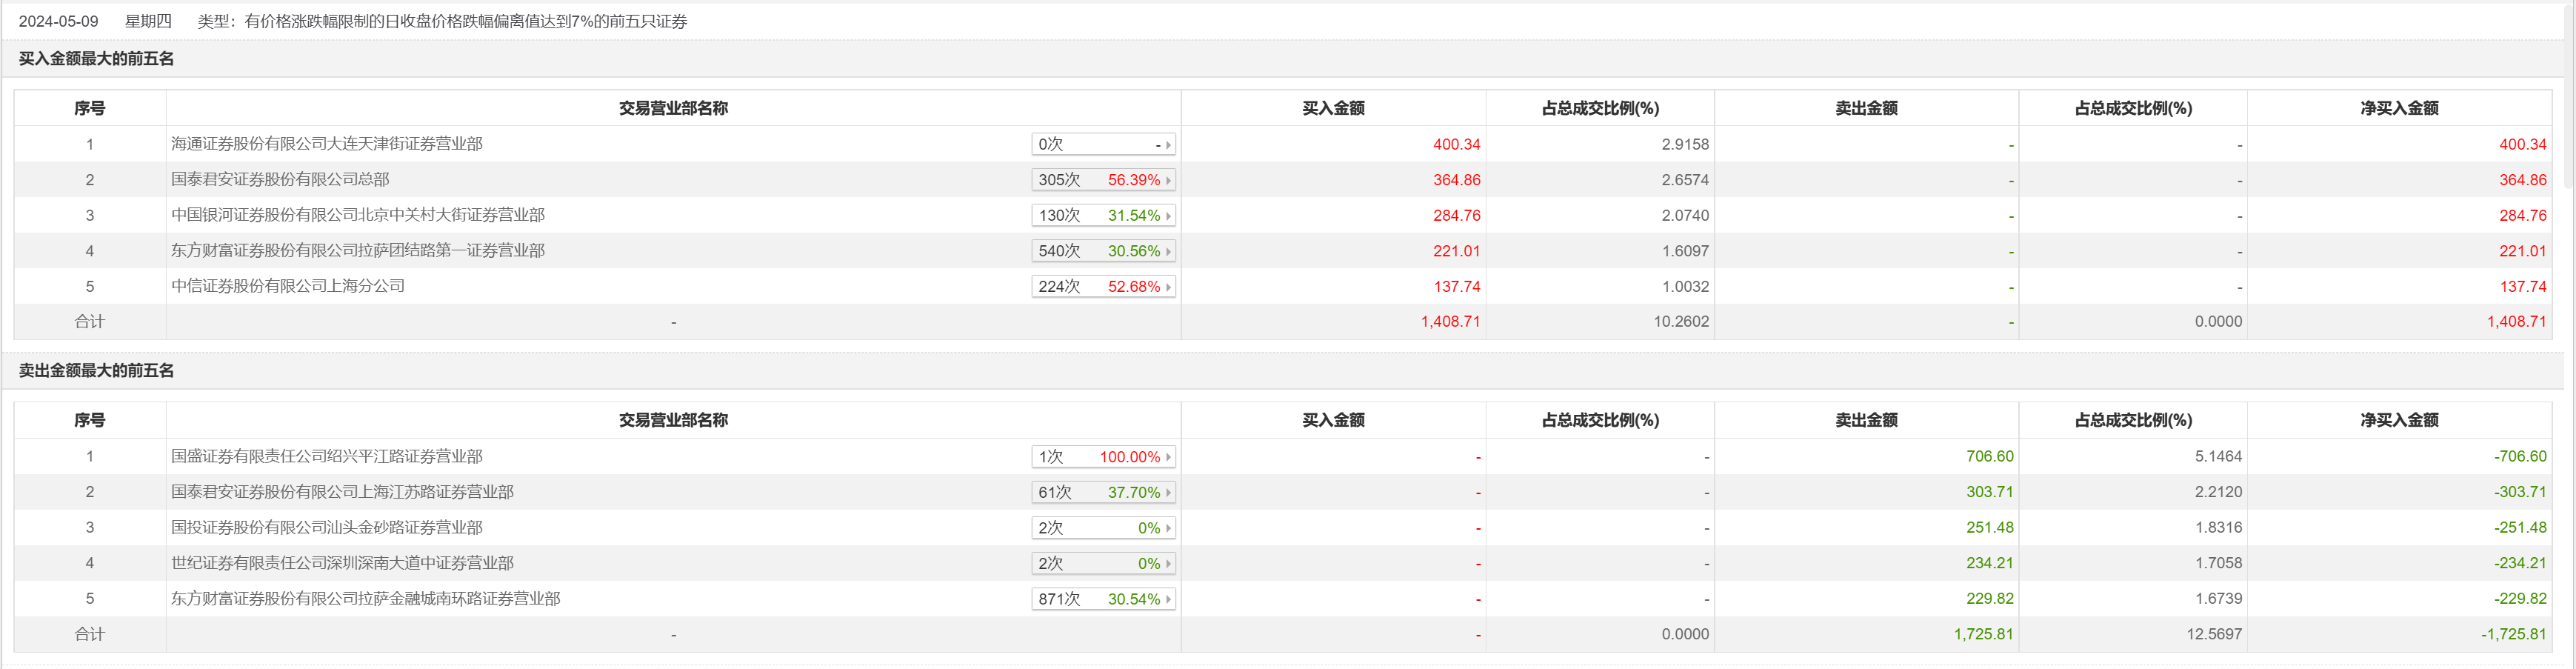Expand the 0次 box for 海通证券
This screenshot has height=669, width=2576.
click(x=1103, y=145)
